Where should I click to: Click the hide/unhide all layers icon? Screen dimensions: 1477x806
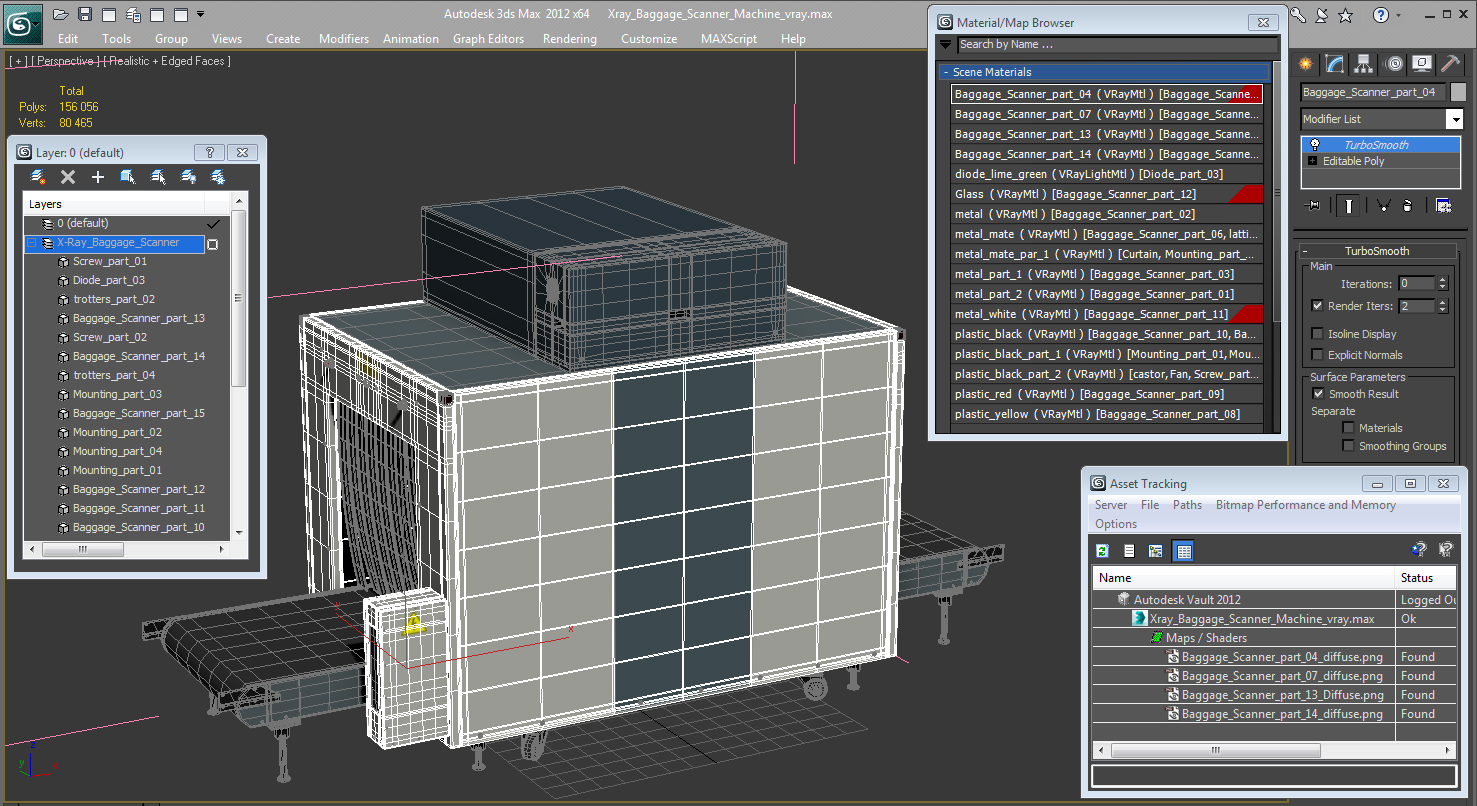(x=188, y=177)
